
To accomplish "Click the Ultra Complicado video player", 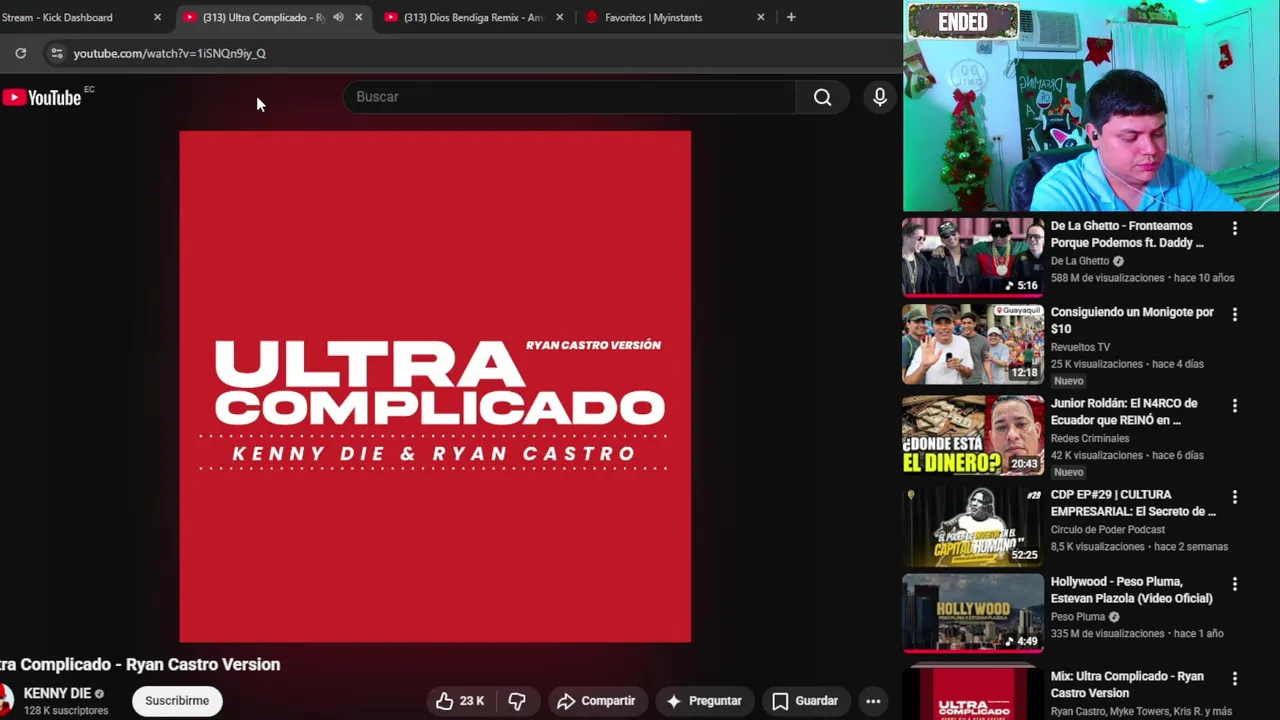I will click(435, 386).
